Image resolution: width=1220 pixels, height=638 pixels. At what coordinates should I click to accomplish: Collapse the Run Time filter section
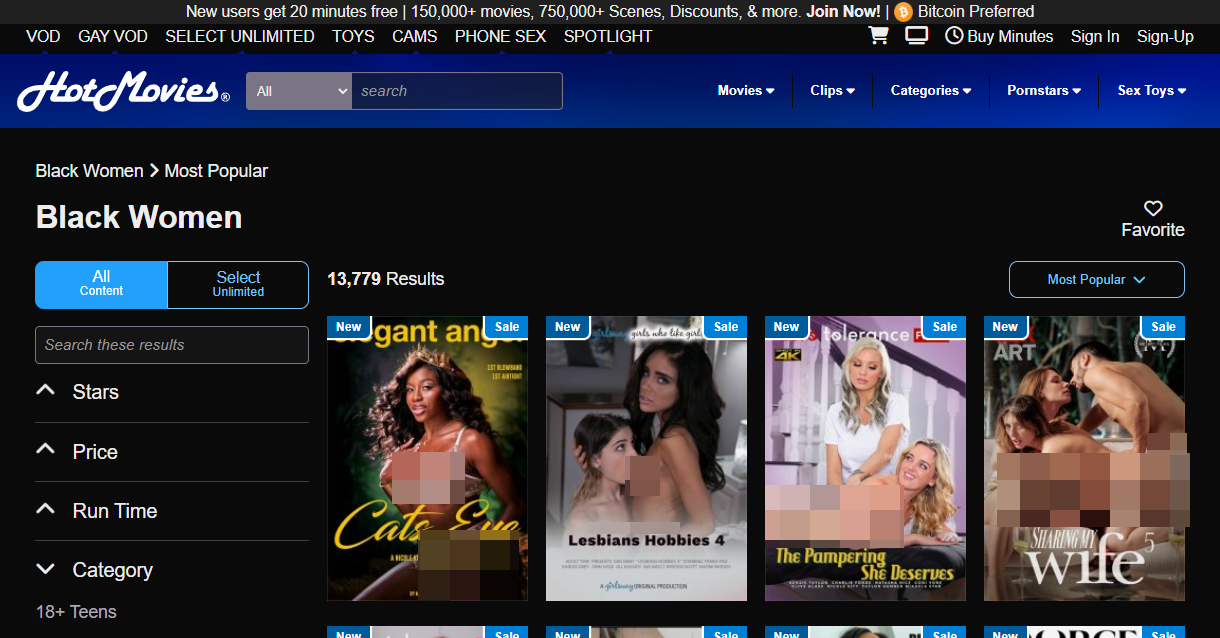(x=172, y=511)
